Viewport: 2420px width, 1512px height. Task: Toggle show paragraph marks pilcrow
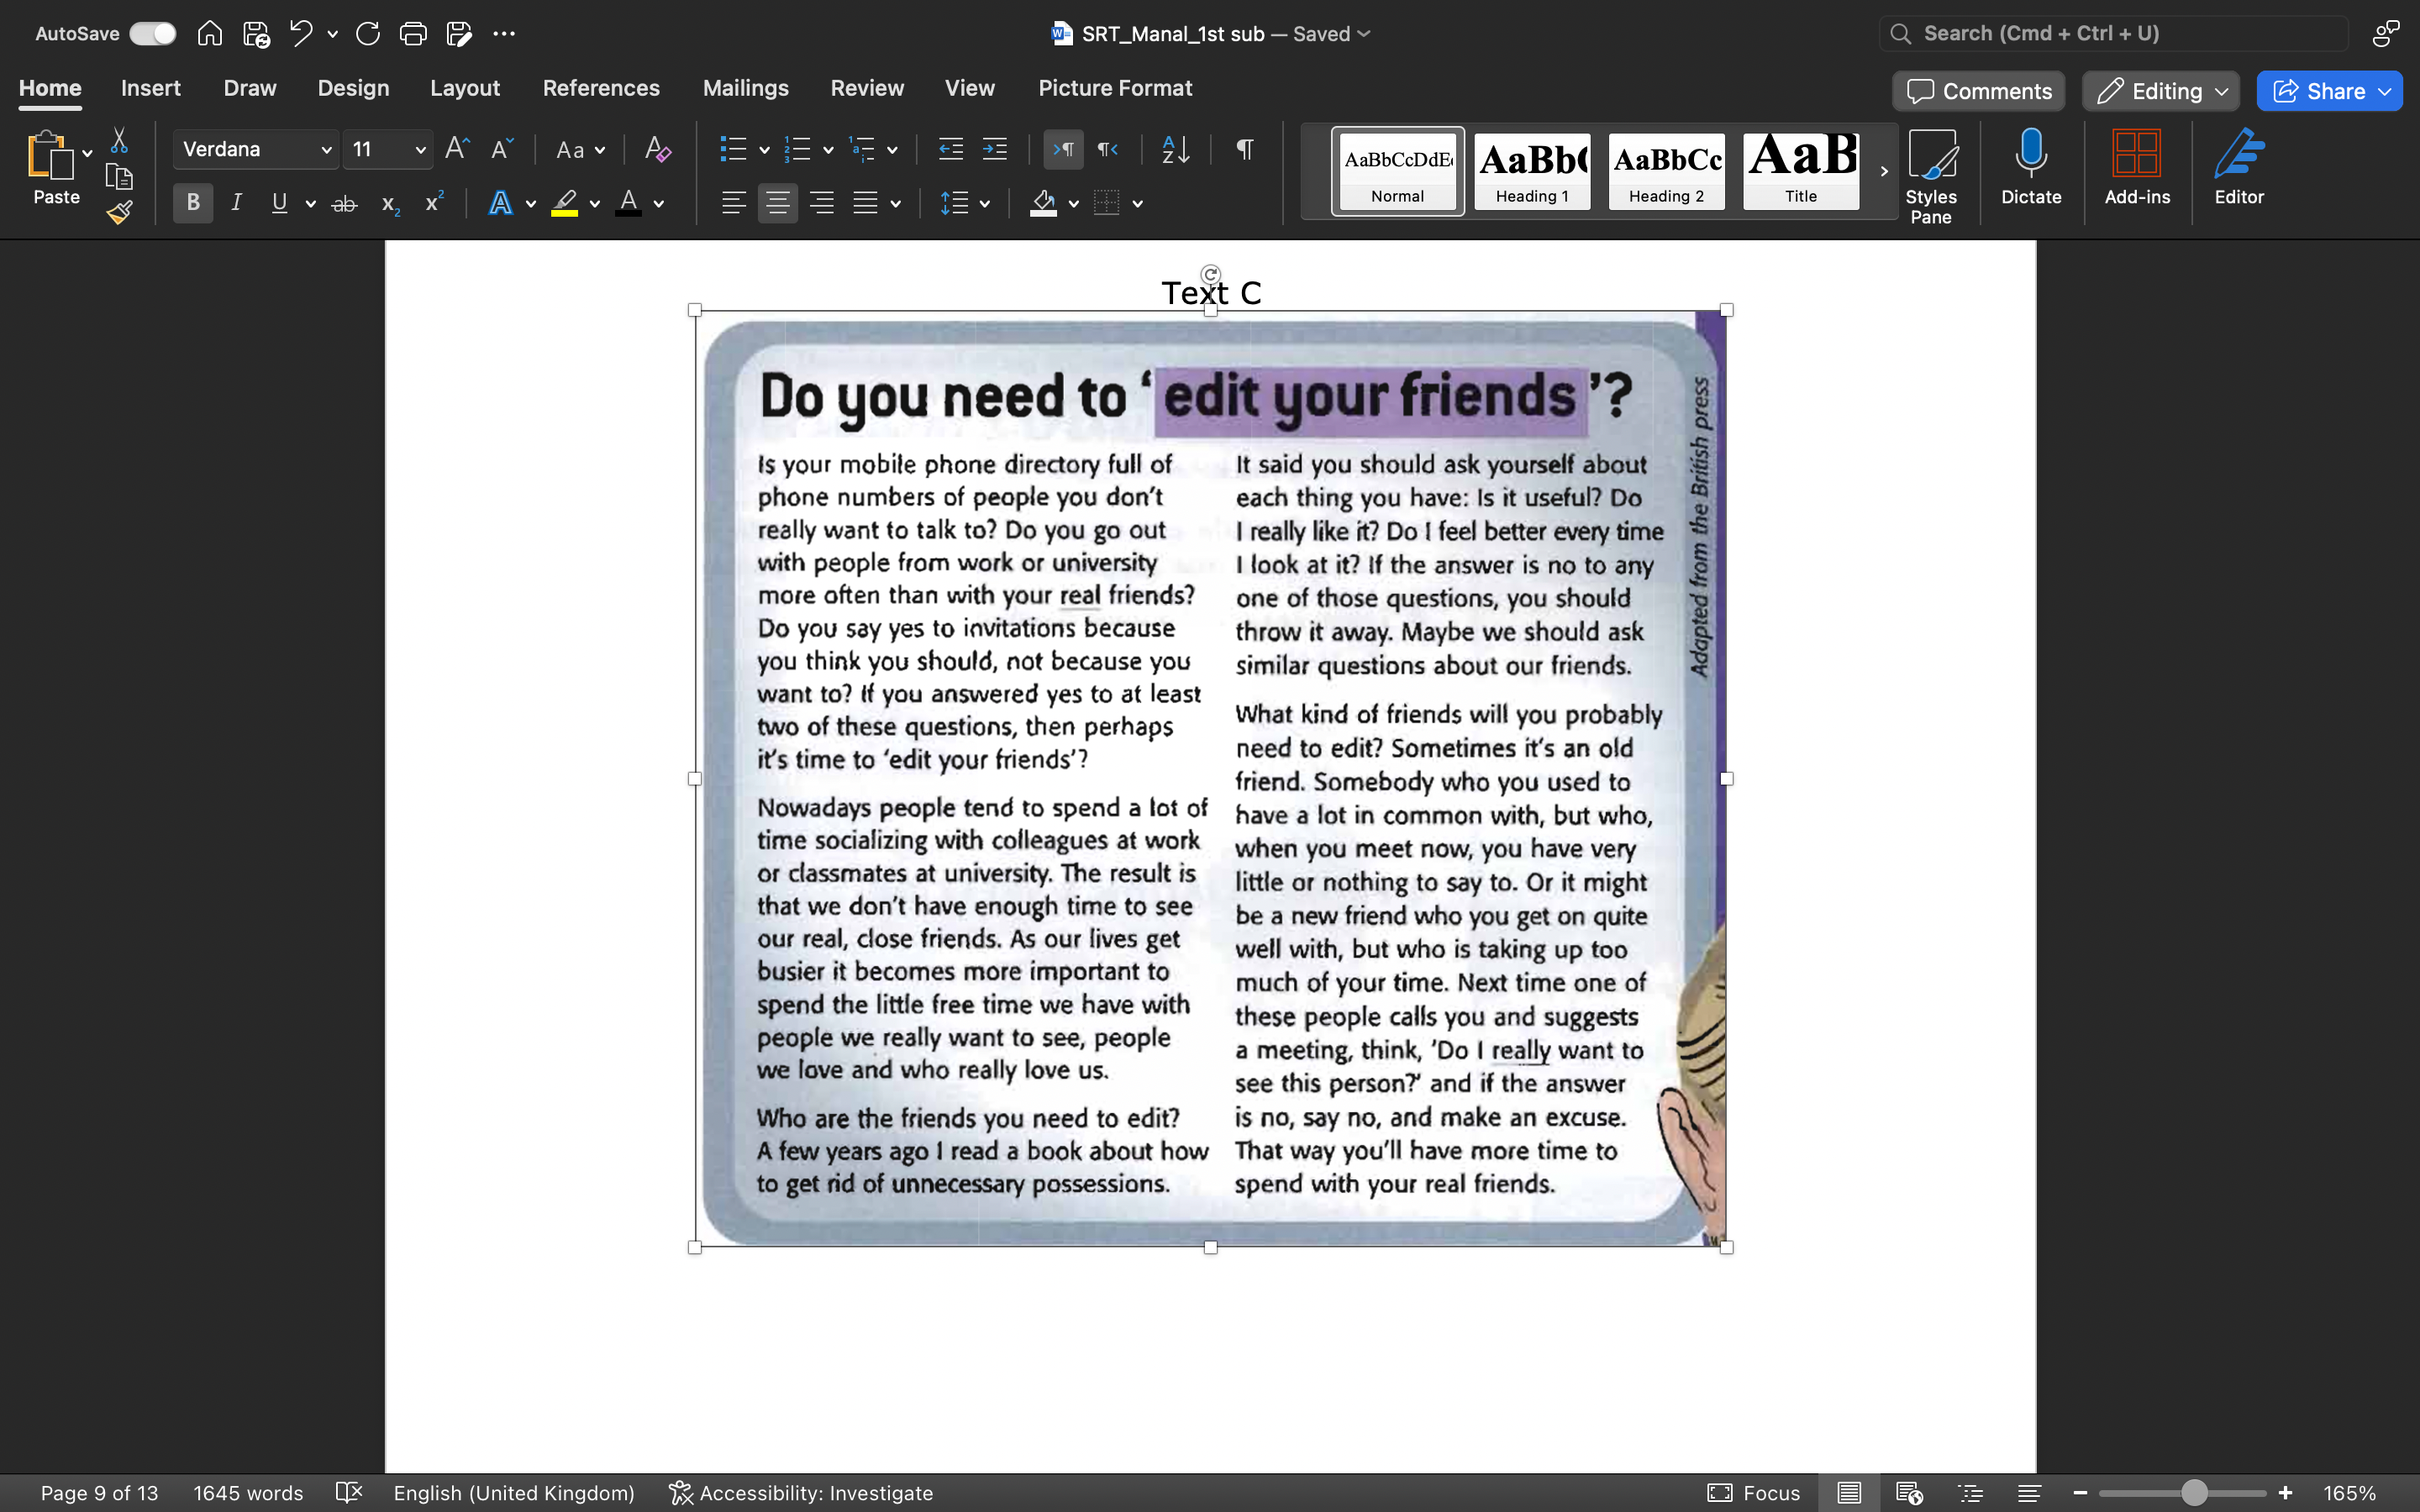(x=1244, y=149)
